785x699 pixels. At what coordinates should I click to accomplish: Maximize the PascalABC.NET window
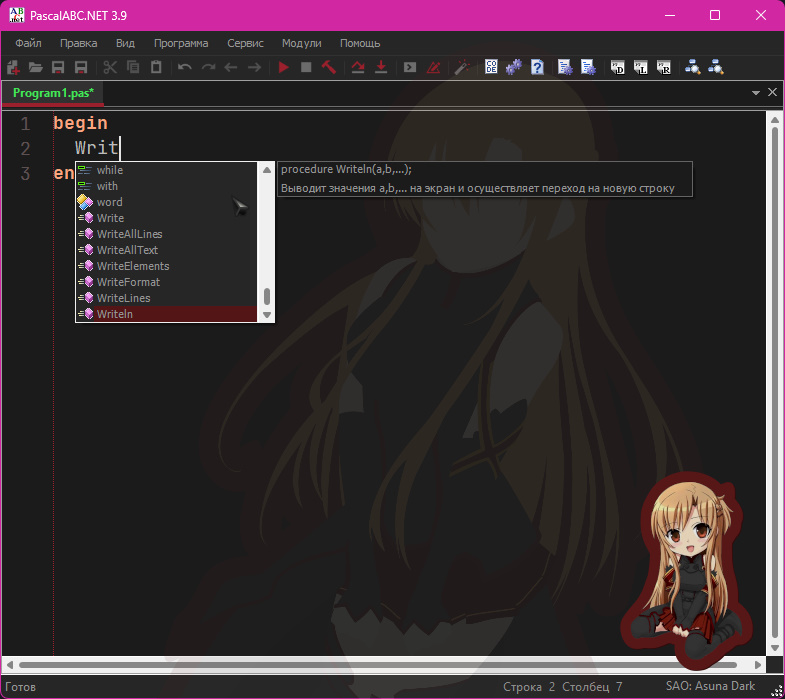tap(715, 16)
